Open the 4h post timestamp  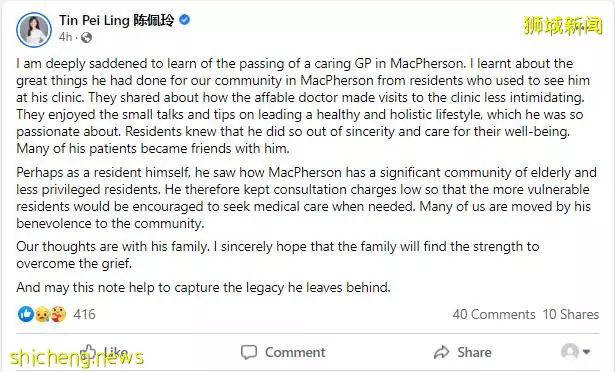click(x=66, y=37)
